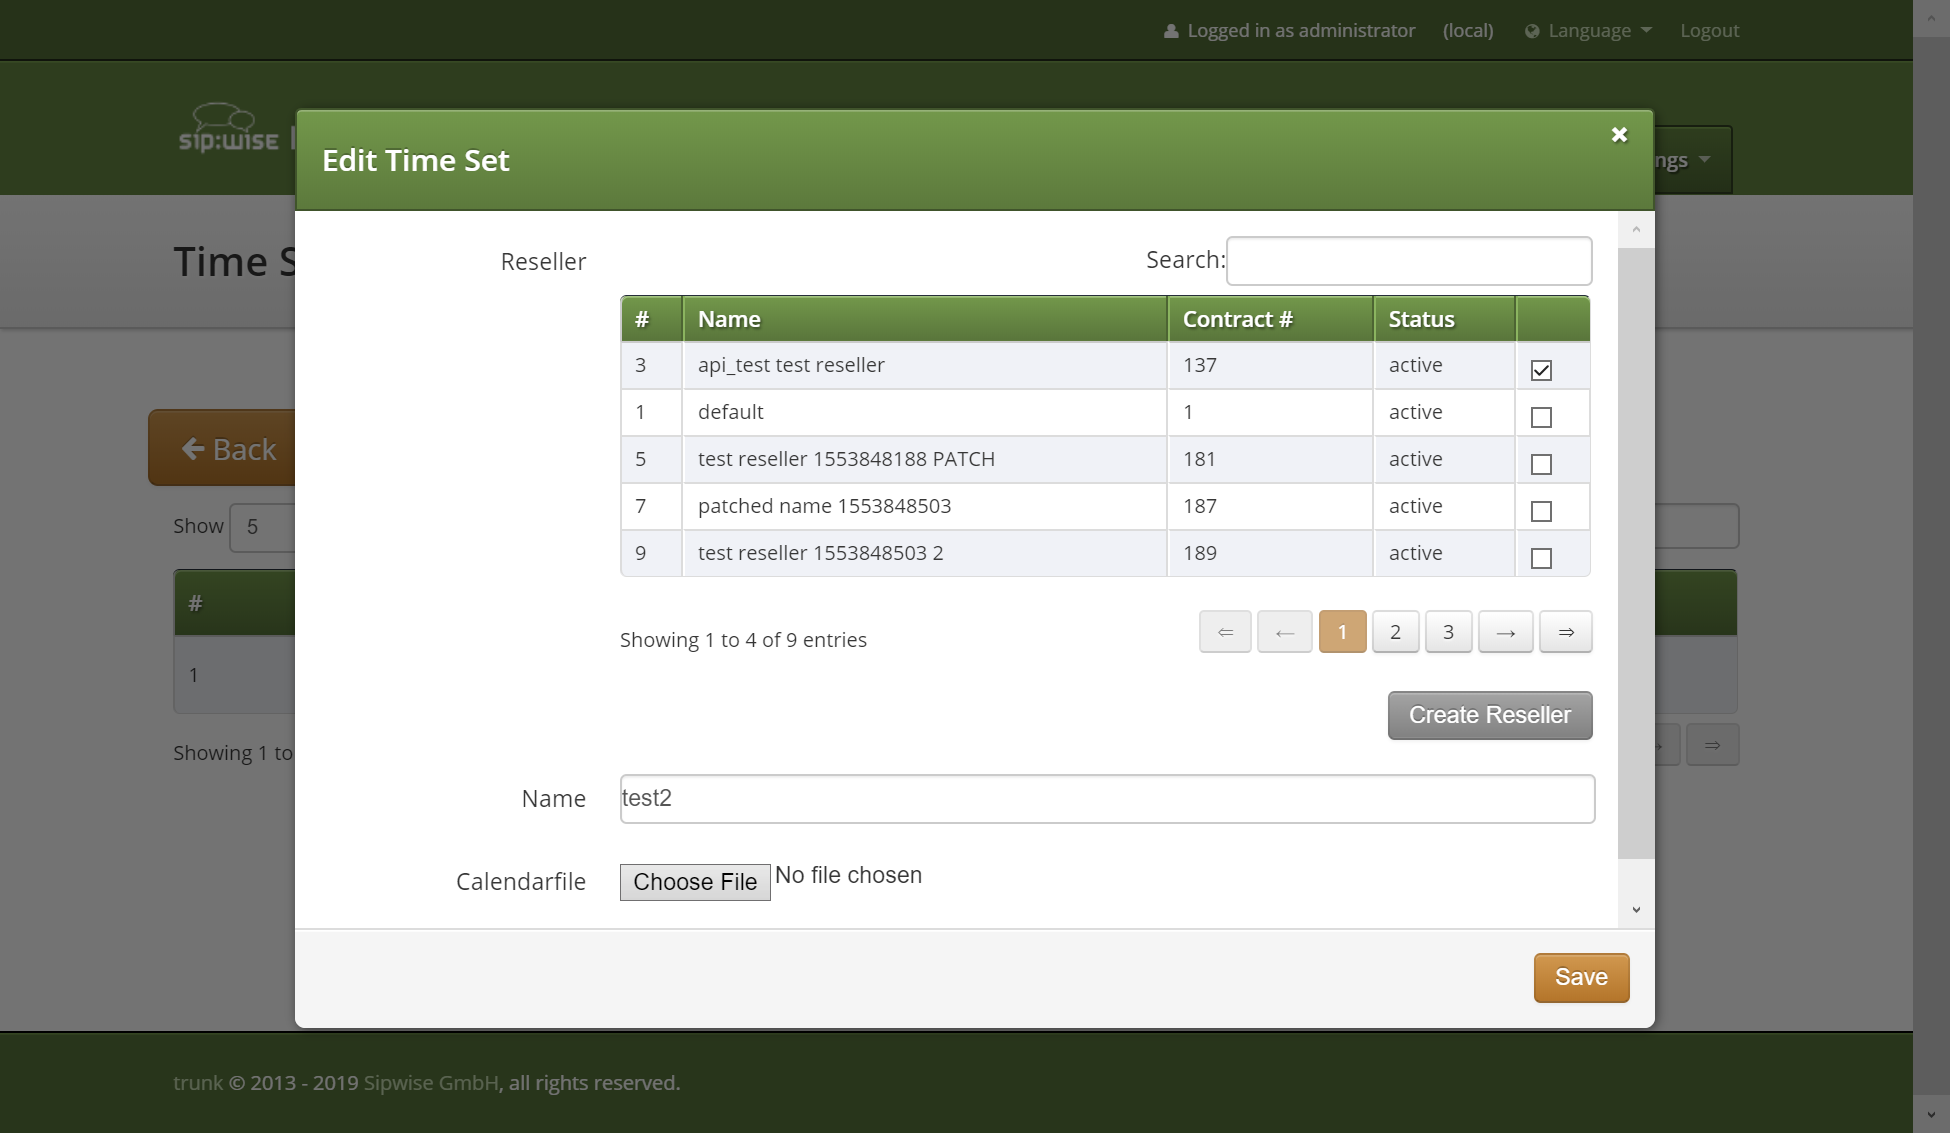
Task: Go to first page of reseller list
Action: point(1225,632)
